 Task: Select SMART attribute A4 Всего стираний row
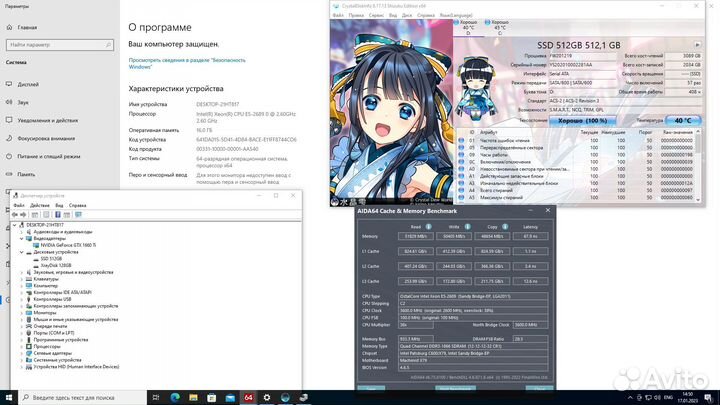click(576, 190)
